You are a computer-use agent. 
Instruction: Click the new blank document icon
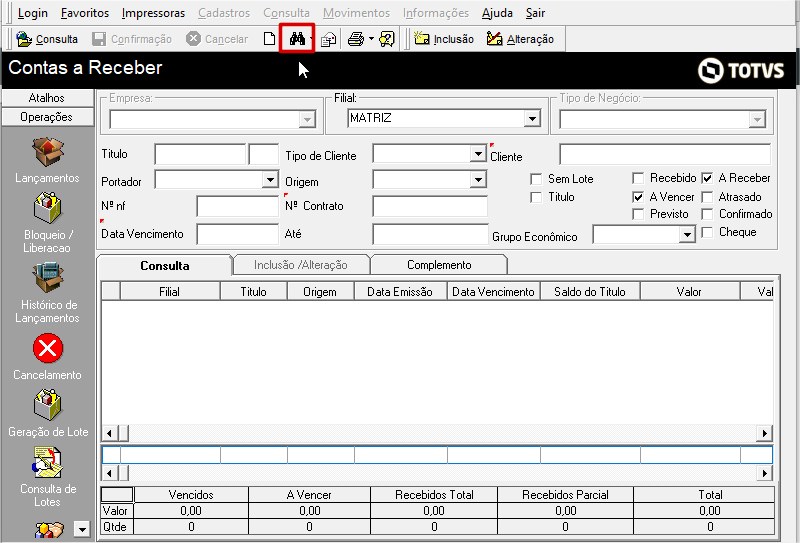[x=269, y=39]
